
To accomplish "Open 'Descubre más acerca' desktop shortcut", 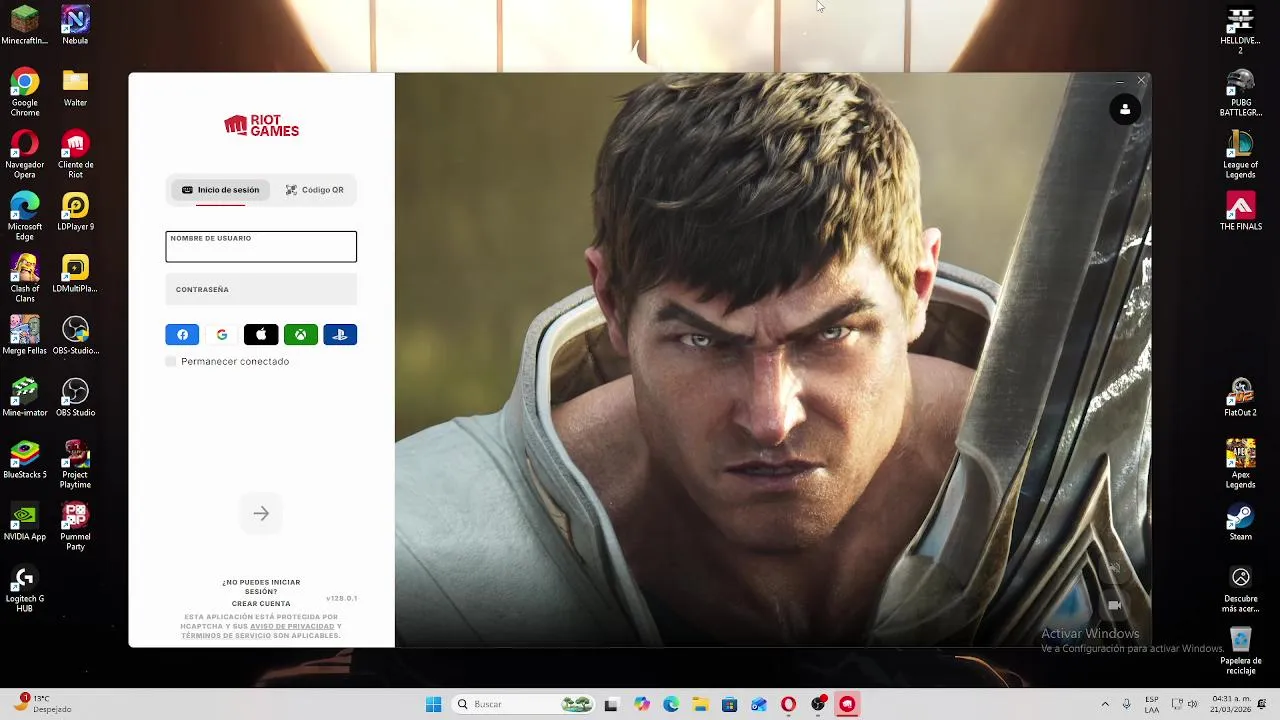I will click(x=1240, y=589).
